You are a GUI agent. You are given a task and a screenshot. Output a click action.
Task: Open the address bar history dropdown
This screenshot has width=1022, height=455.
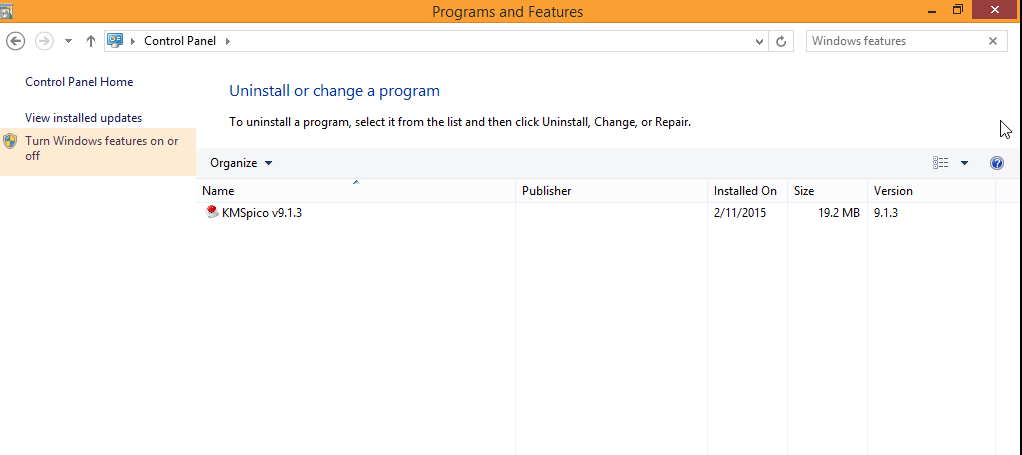coord(759,41)
